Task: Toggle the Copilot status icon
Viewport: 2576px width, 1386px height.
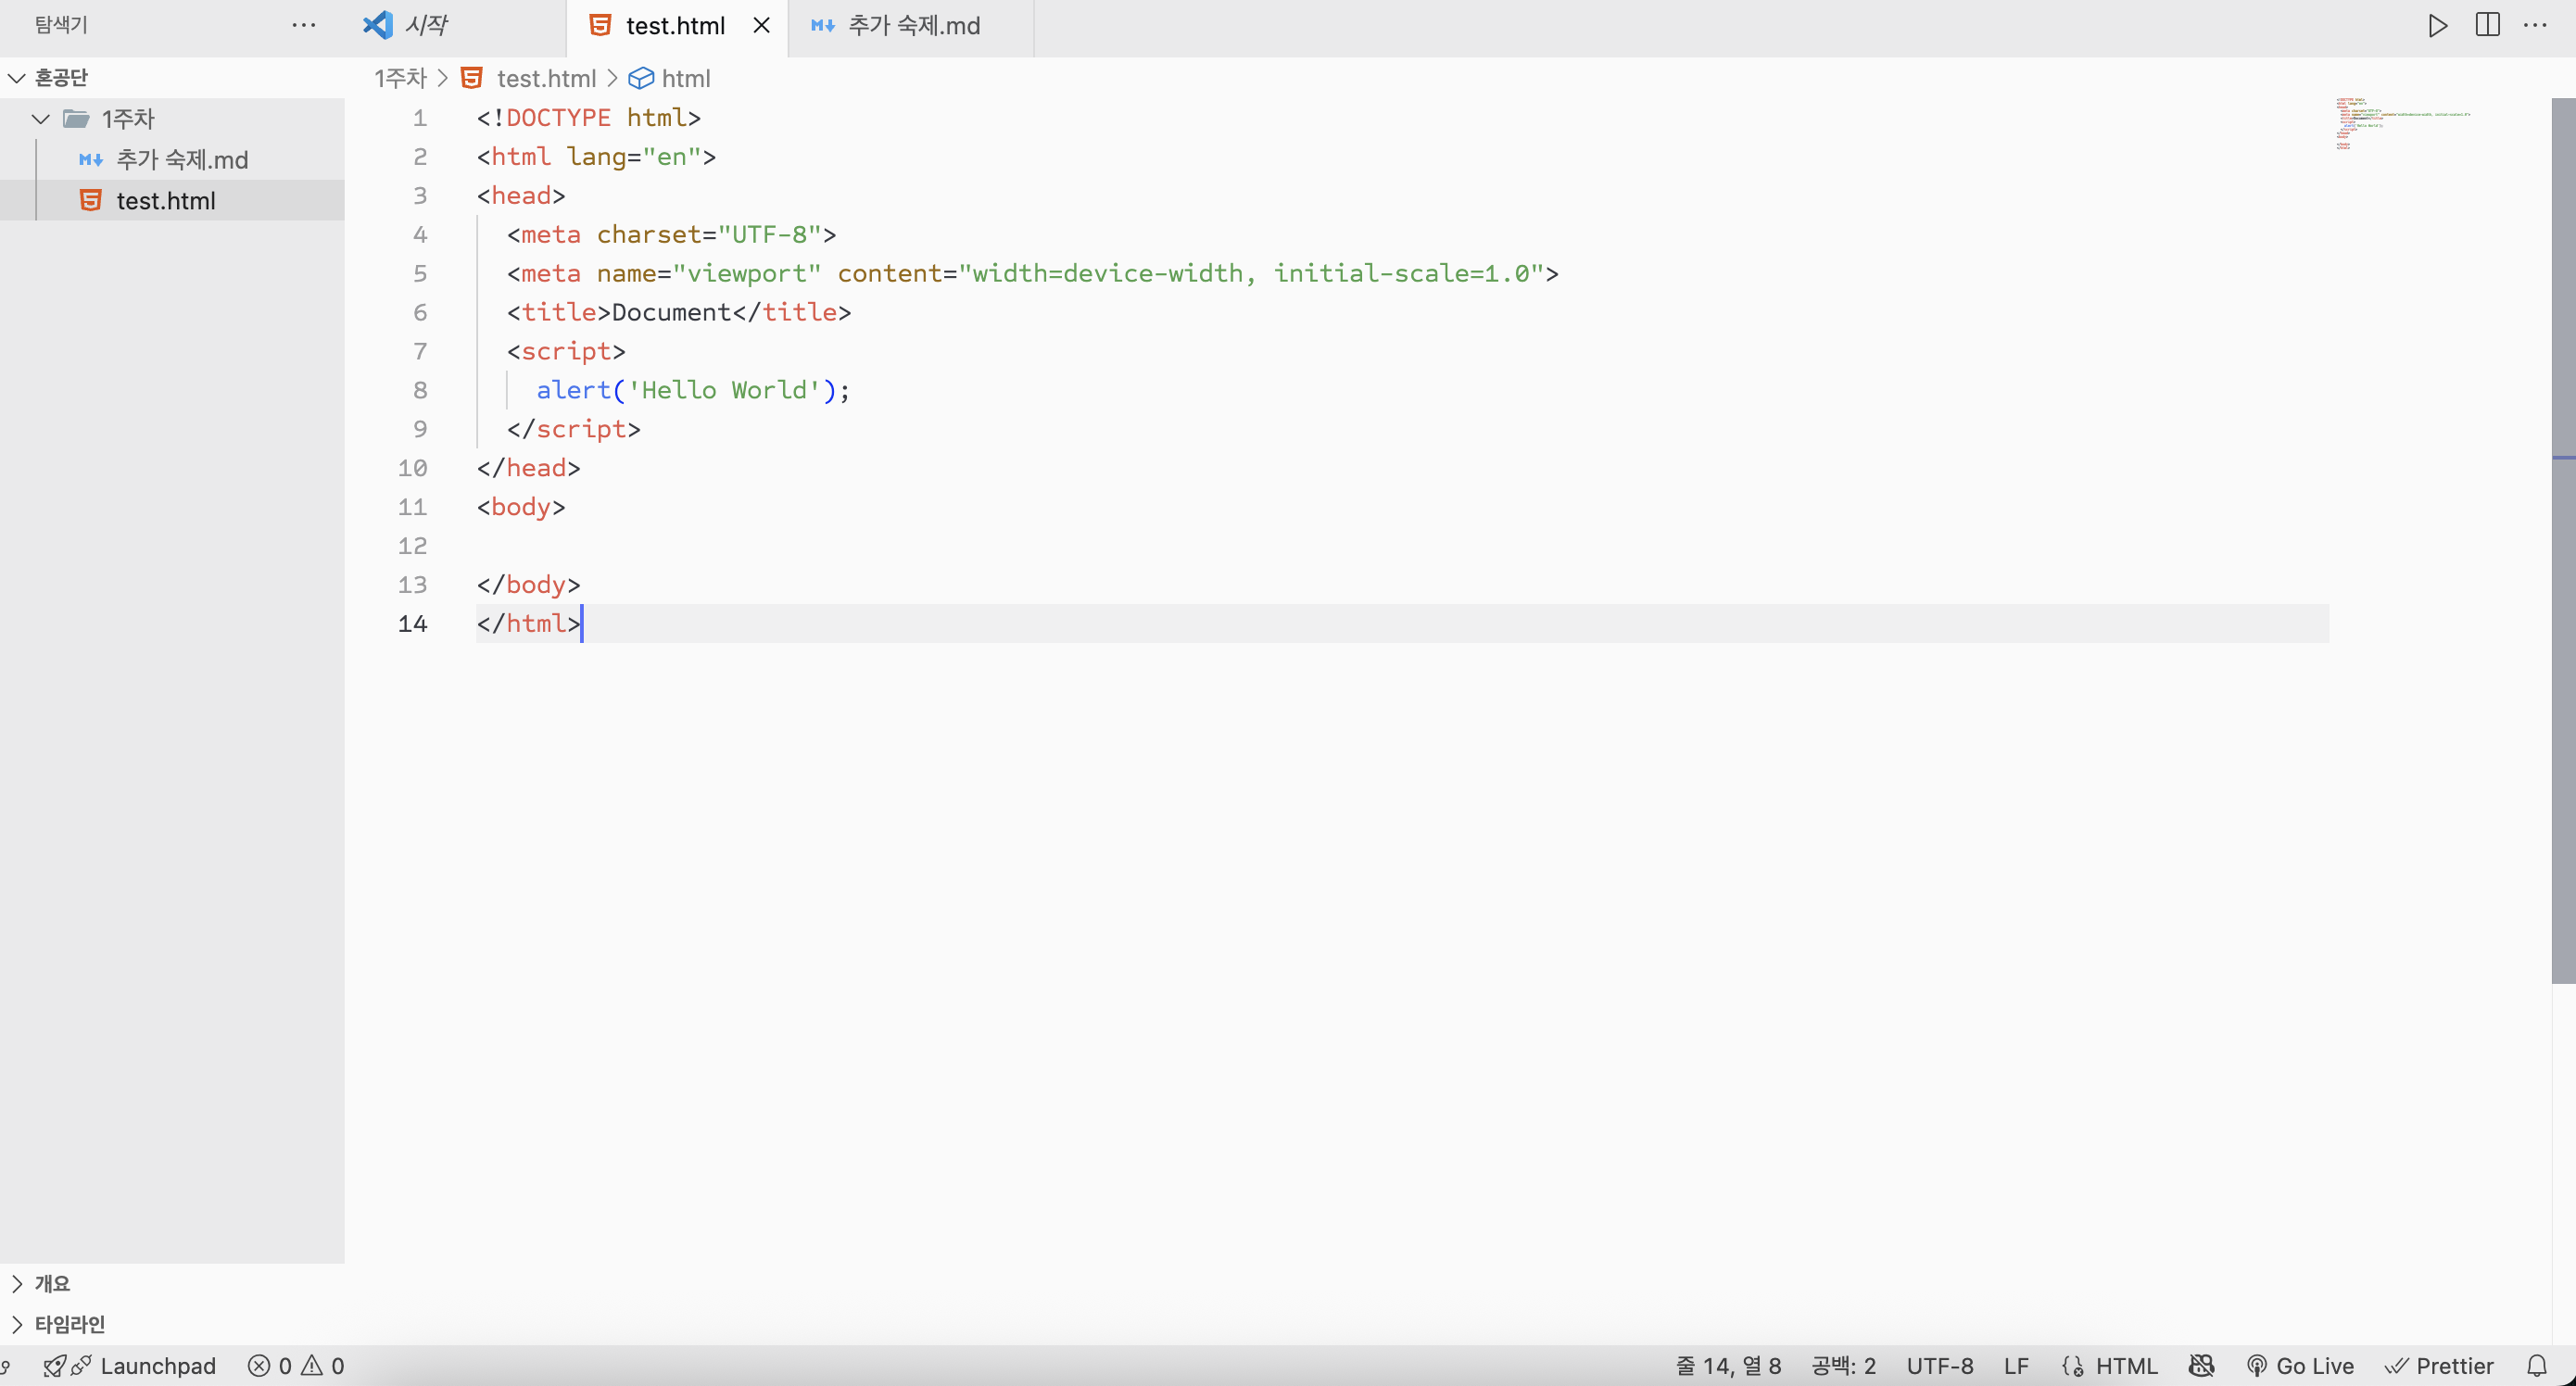Action: click(x=2201, y=1366)
